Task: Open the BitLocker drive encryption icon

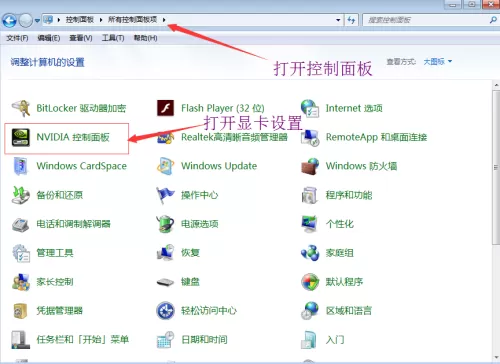Action: 21,108
